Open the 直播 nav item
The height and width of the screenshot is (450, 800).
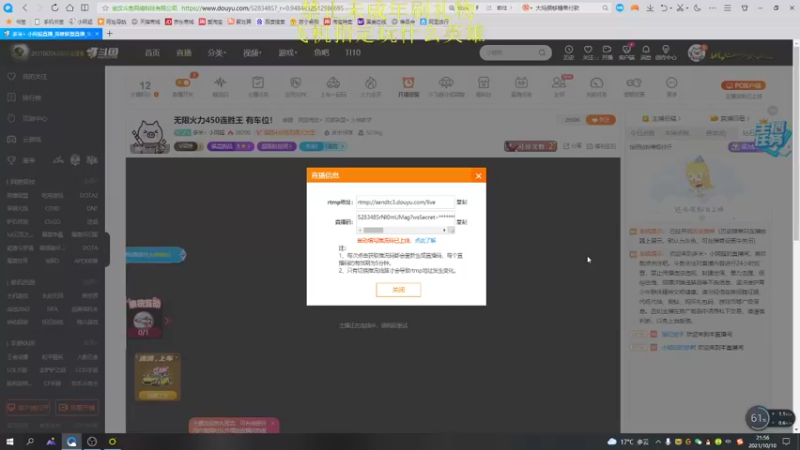pos(184,53)
